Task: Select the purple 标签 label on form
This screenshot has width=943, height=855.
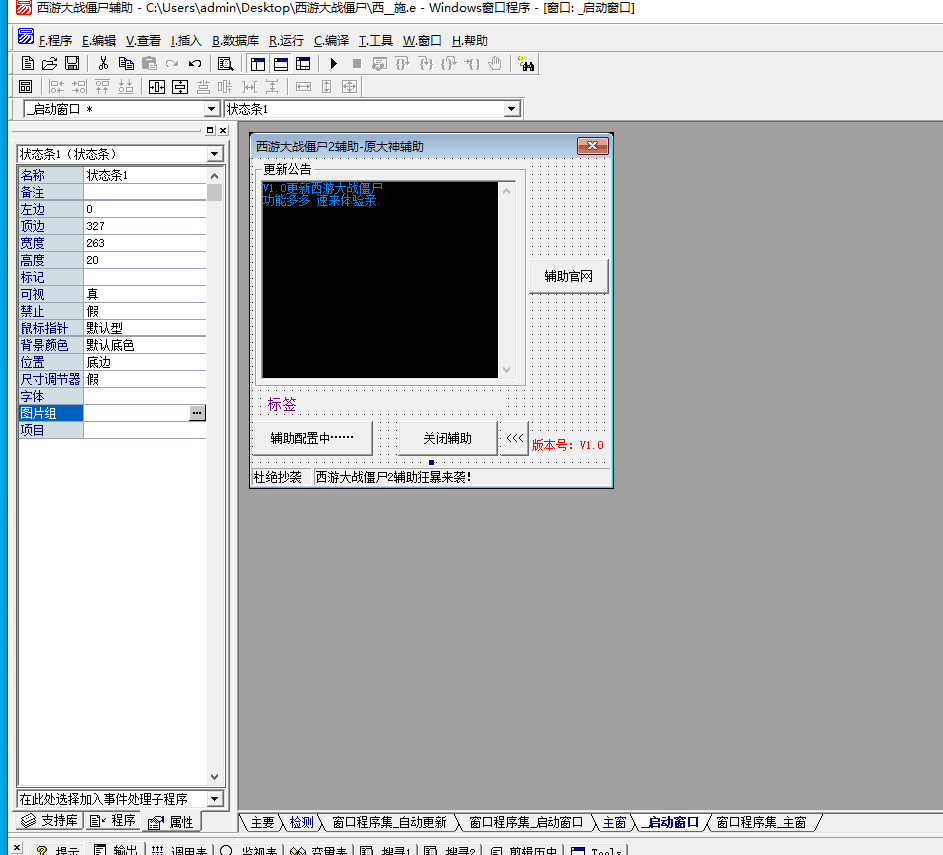Action: click(282, 405)
